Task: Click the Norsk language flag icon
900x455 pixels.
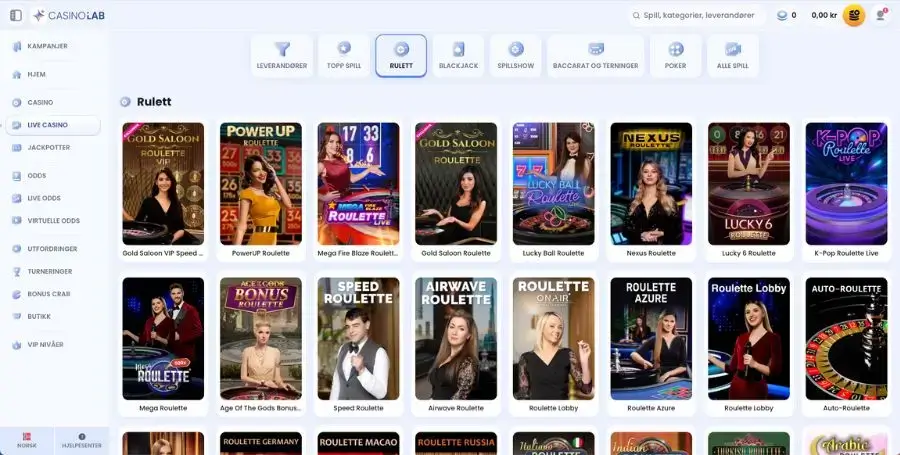Action: [x=26, y=437]
